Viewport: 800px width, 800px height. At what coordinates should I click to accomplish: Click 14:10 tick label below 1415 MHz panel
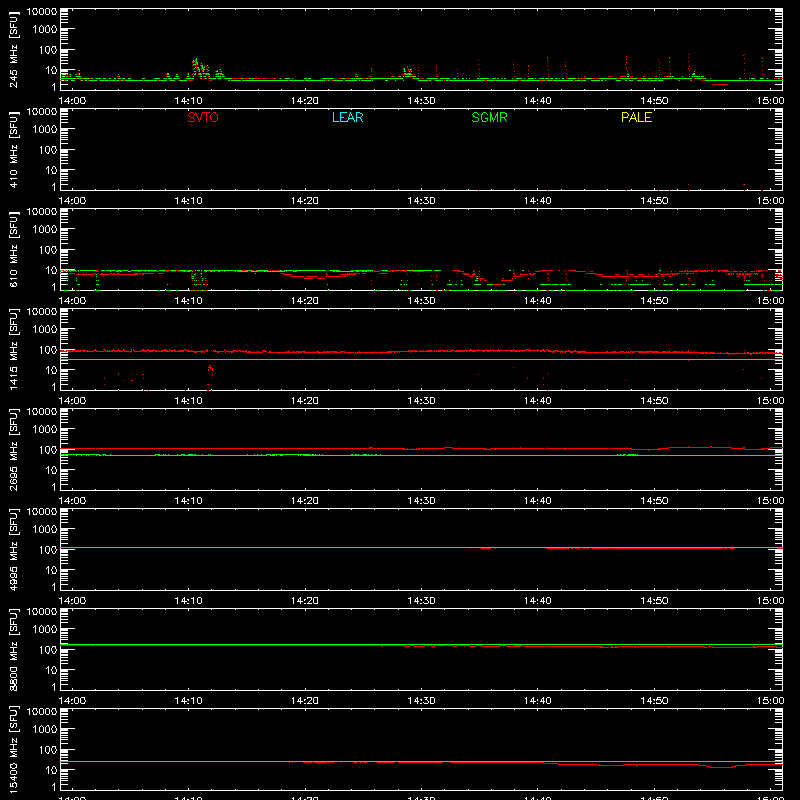(188, 401)
